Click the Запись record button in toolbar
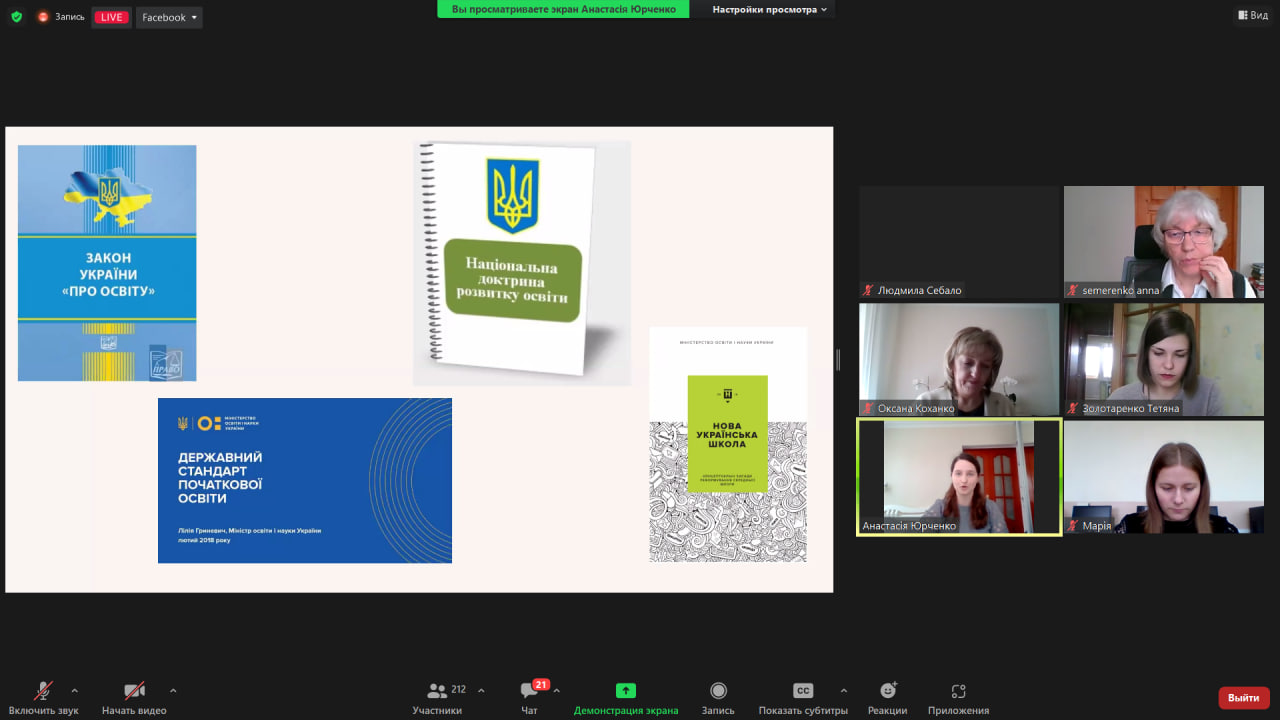Image resolution: width=1280 pixels, height=720 pixels. click(x=718, y=692)
